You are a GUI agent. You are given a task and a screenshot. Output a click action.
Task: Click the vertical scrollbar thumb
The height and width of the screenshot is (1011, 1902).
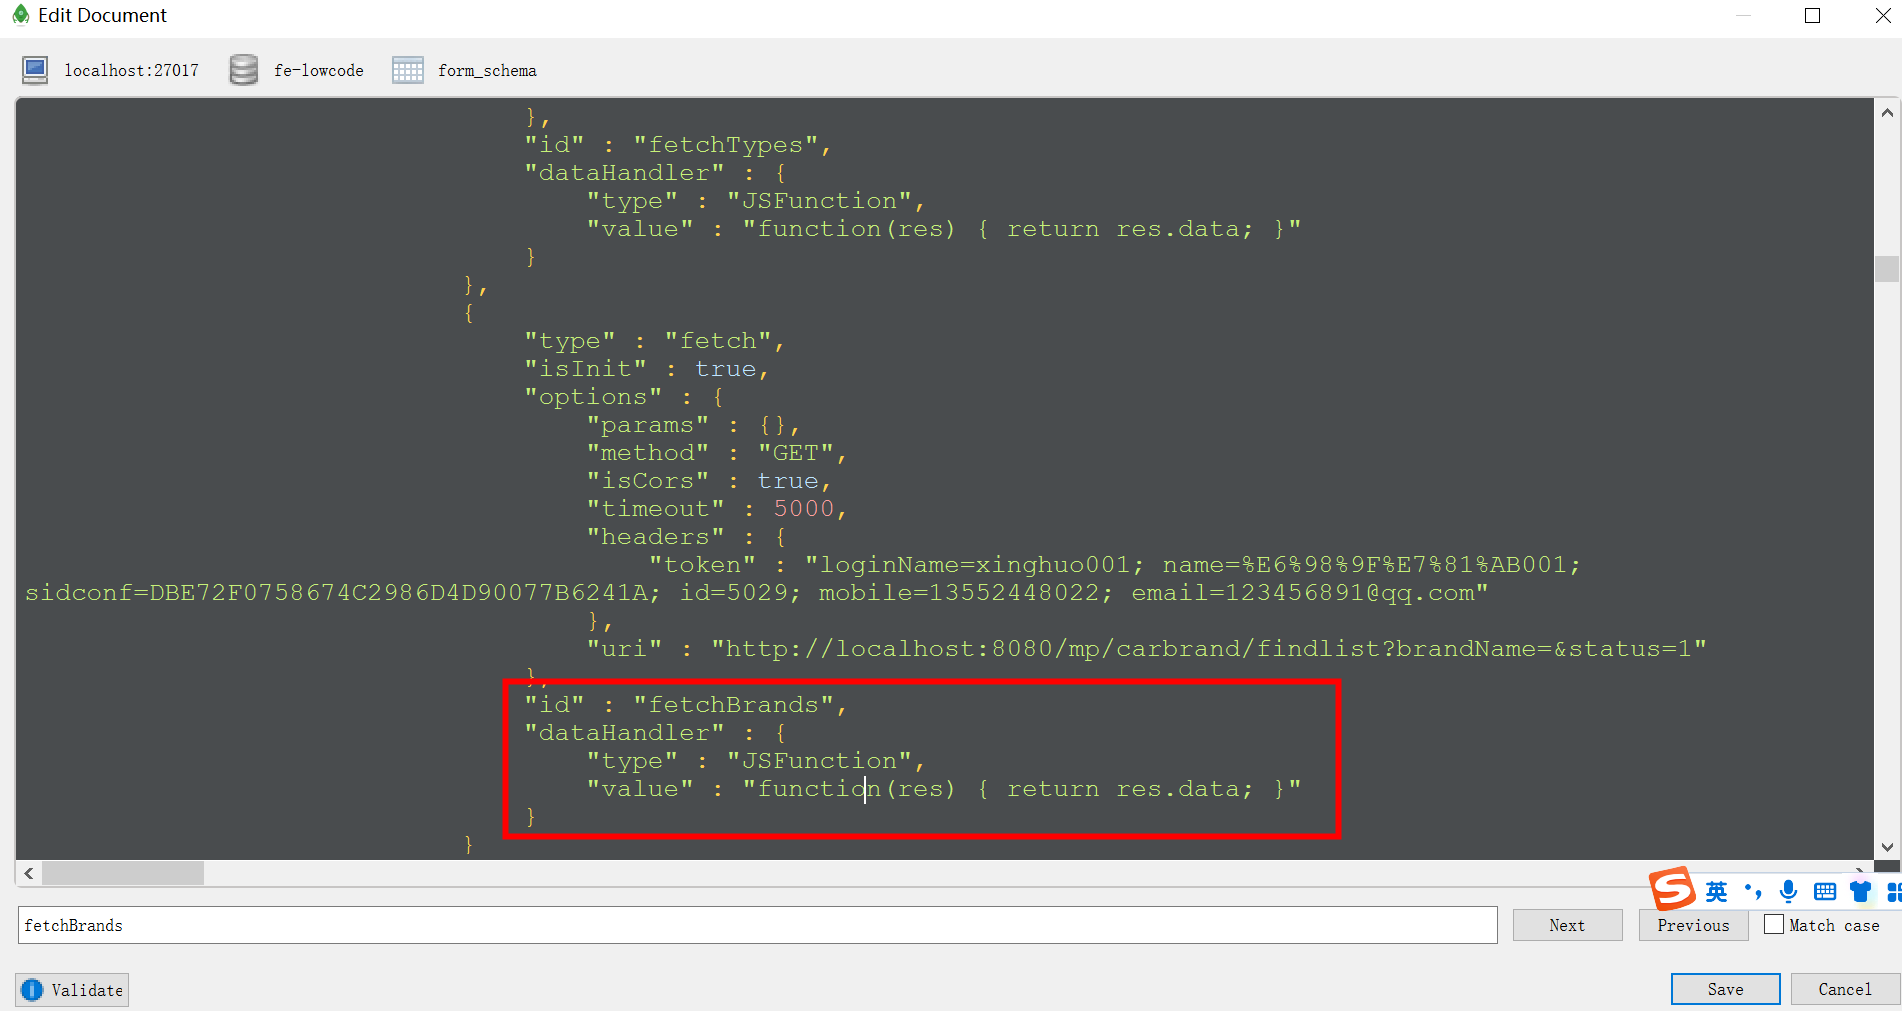(1887, 269)
